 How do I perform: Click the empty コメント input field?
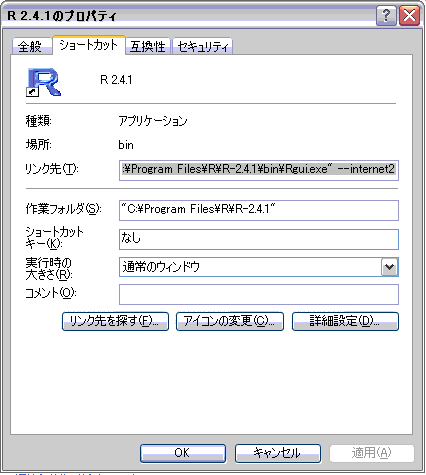point(259,294)
